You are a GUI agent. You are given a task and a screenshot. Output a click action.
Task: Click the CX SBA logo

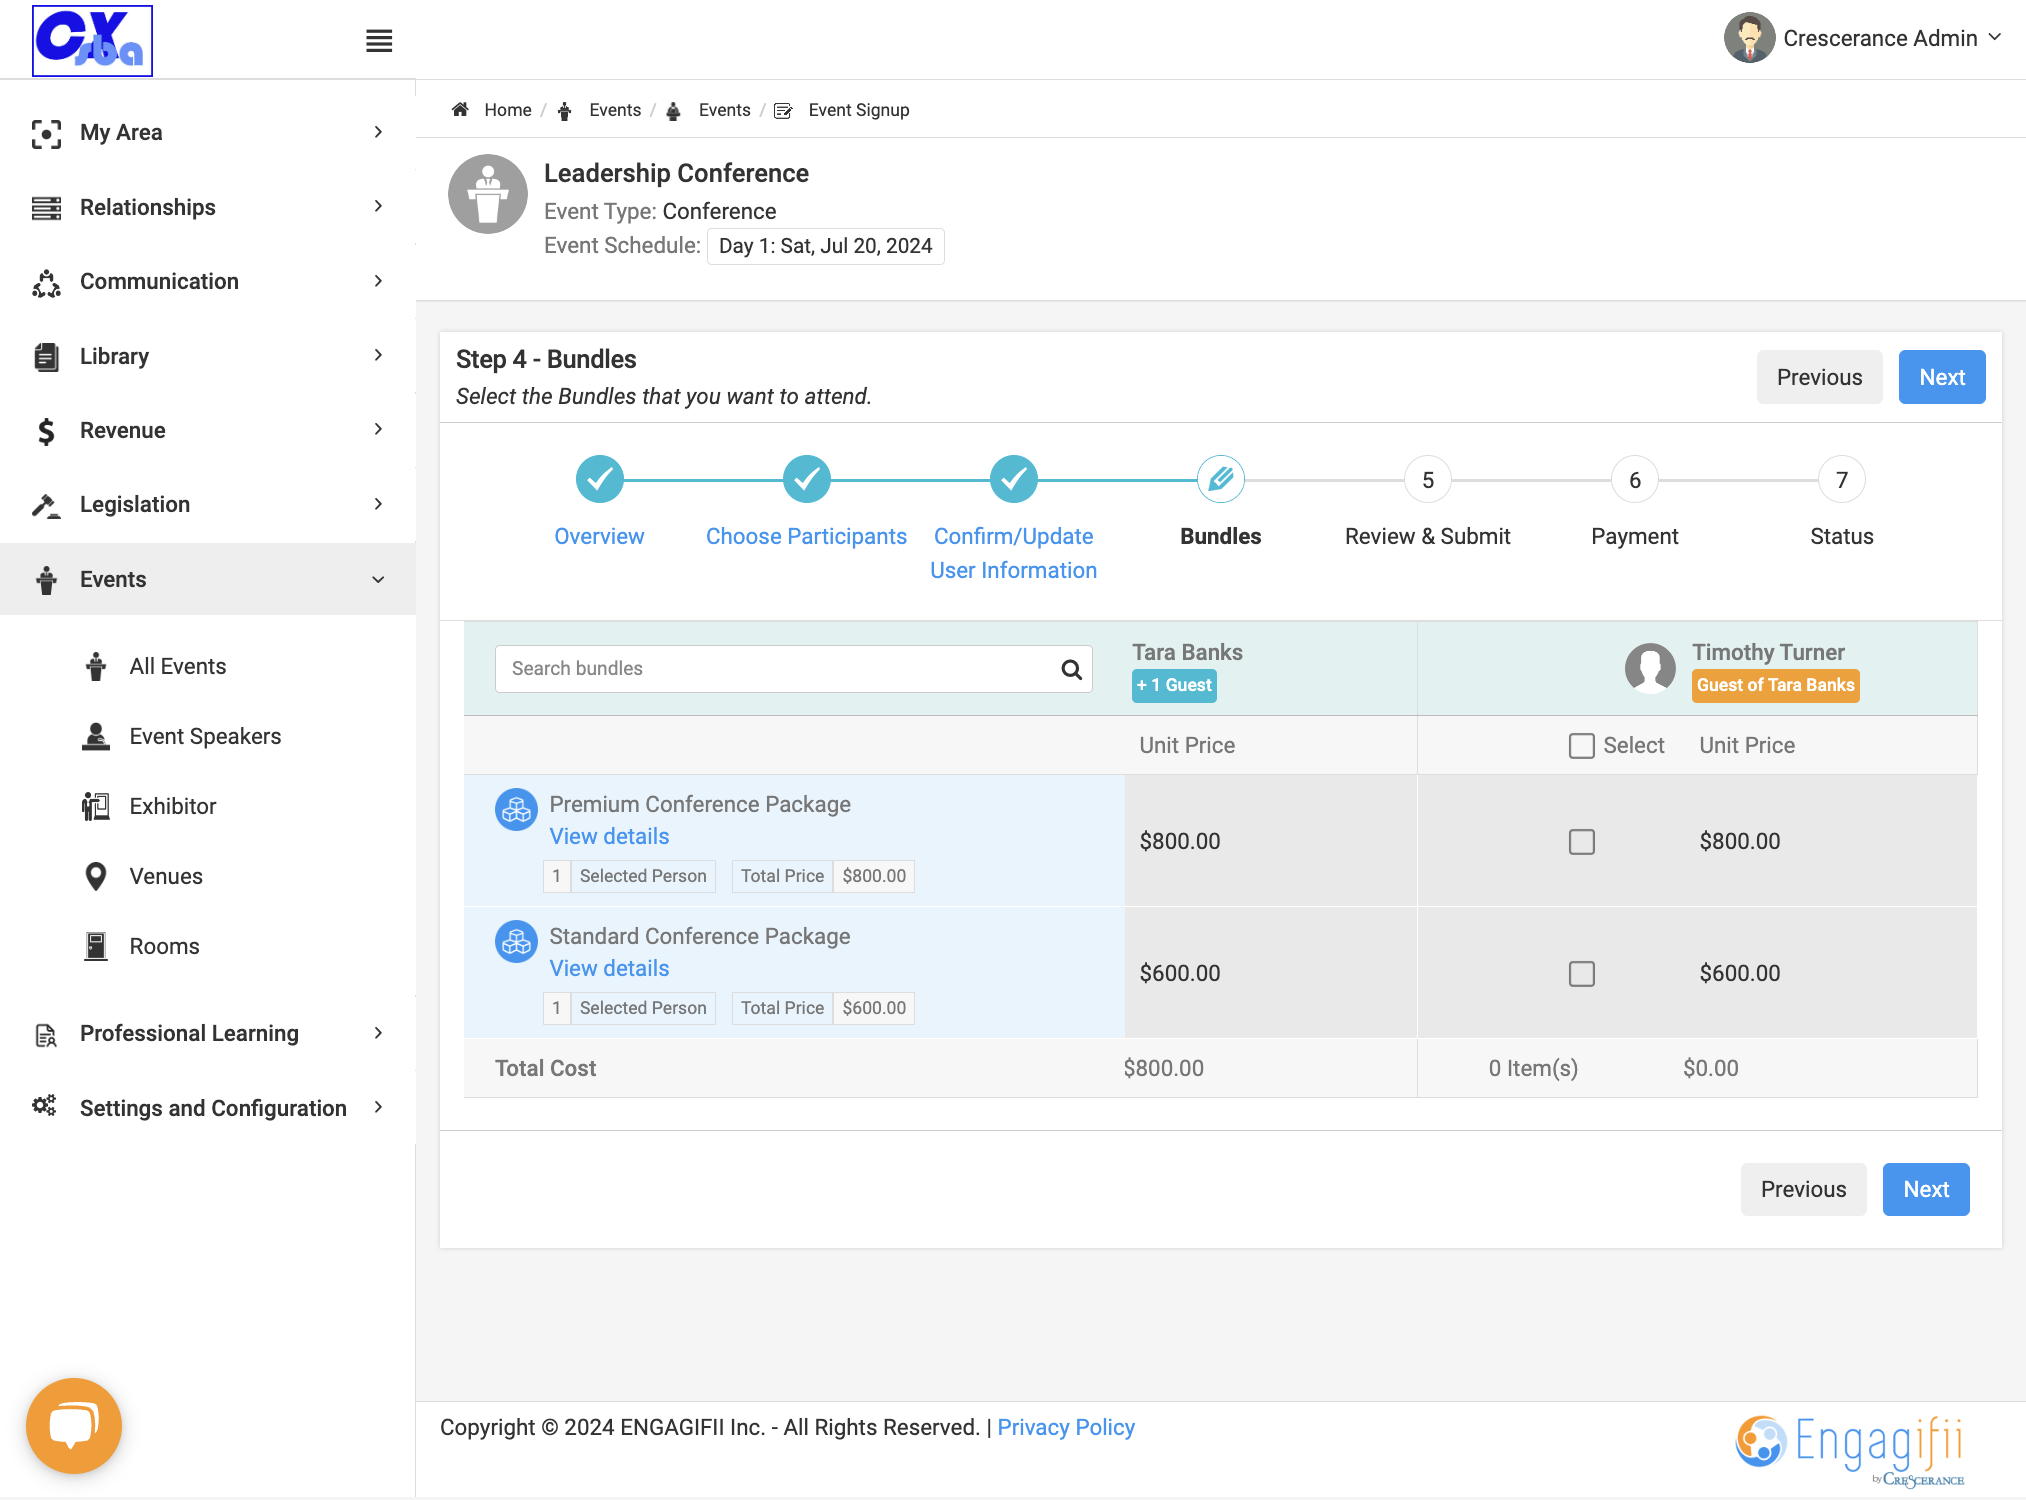92,41
